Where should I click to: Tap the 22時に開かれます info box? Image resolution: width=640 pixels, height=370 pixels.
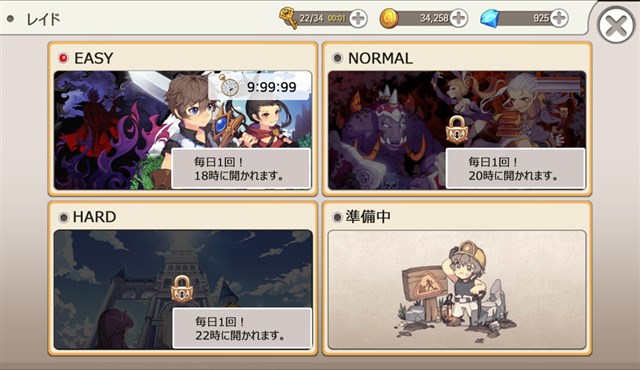[242, 328]
